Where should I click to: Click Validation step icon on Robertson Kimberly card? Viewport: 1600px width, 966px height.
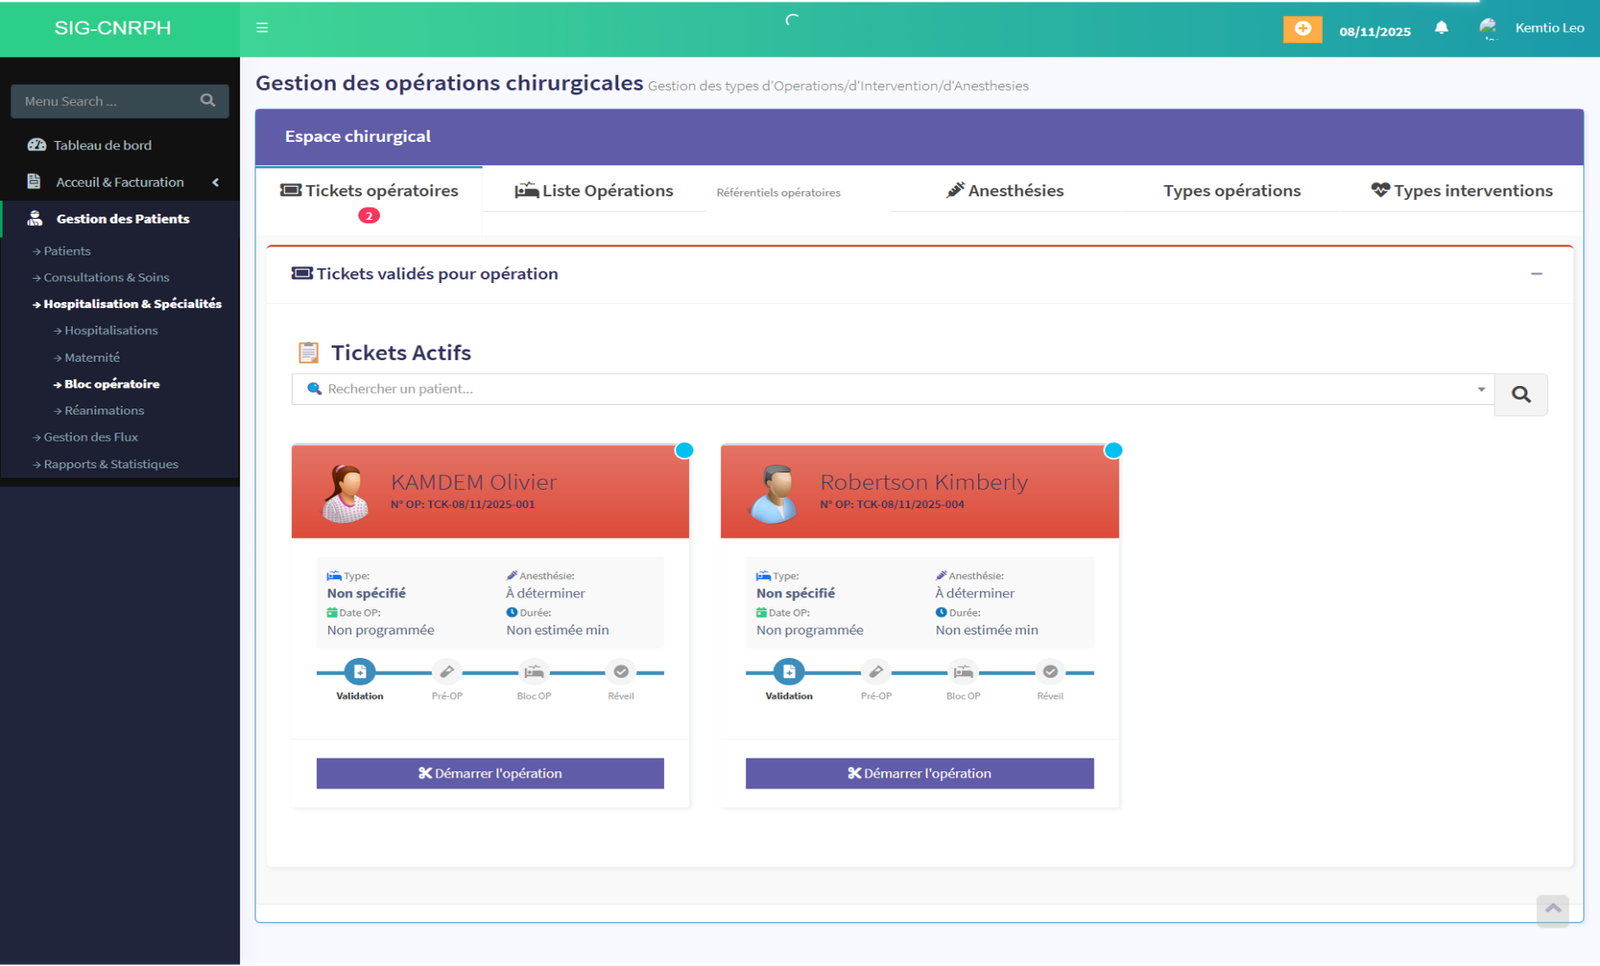789,672
